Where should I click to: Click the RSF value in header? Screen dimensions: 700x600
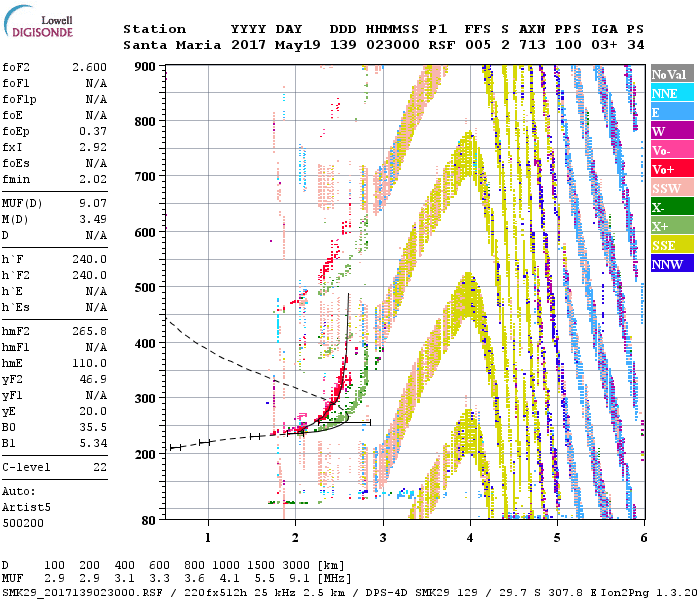pos(442,45)
